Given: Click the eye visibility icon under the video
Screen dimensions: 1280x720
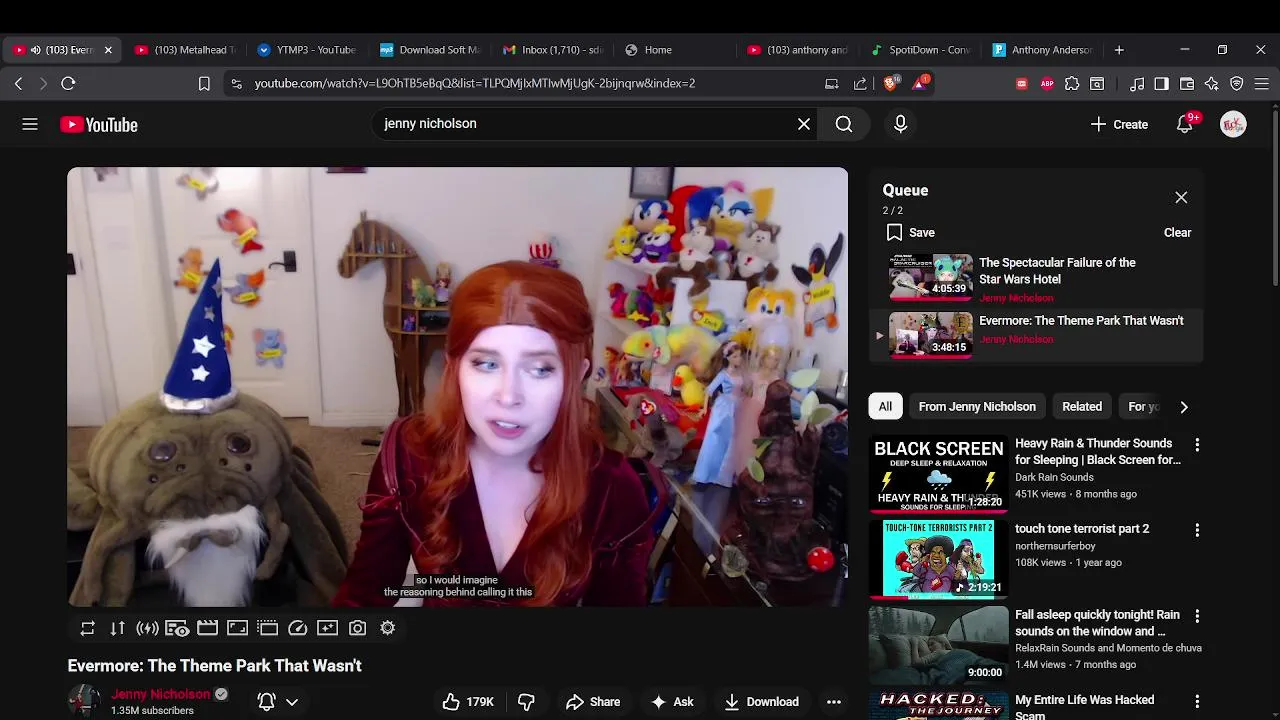Looking at the screenshot, I should pyautogui.click(x=177, y=628).
